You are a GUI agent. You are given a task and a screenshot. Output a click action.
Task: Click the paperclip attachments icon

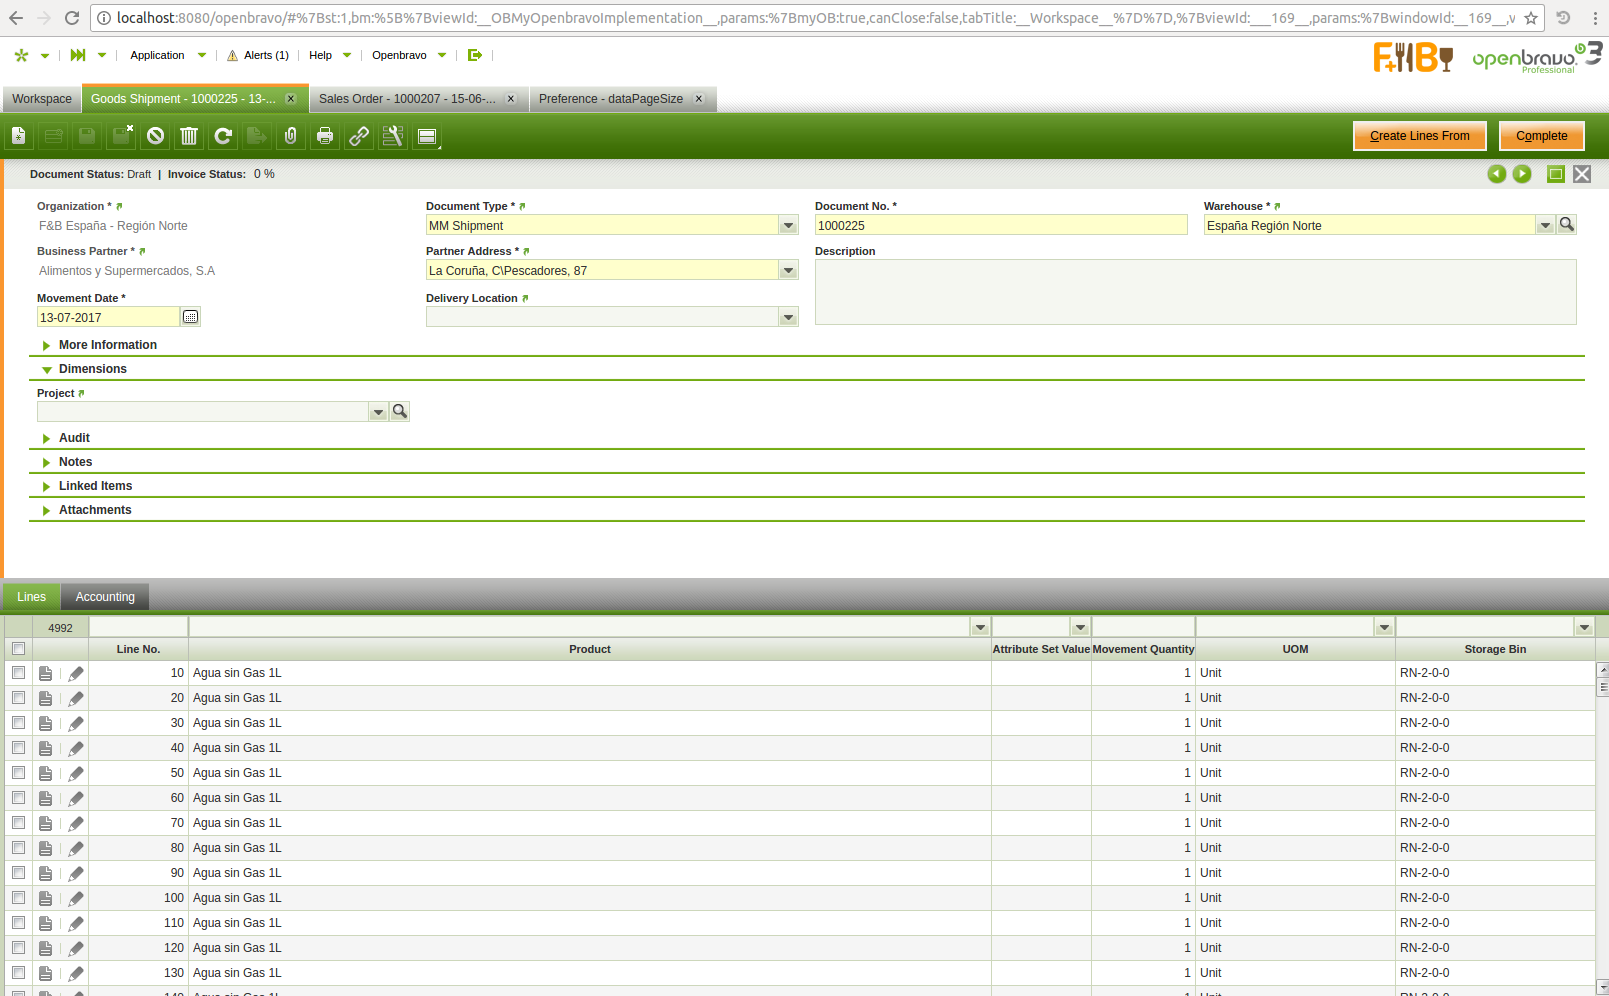point(291,136)
